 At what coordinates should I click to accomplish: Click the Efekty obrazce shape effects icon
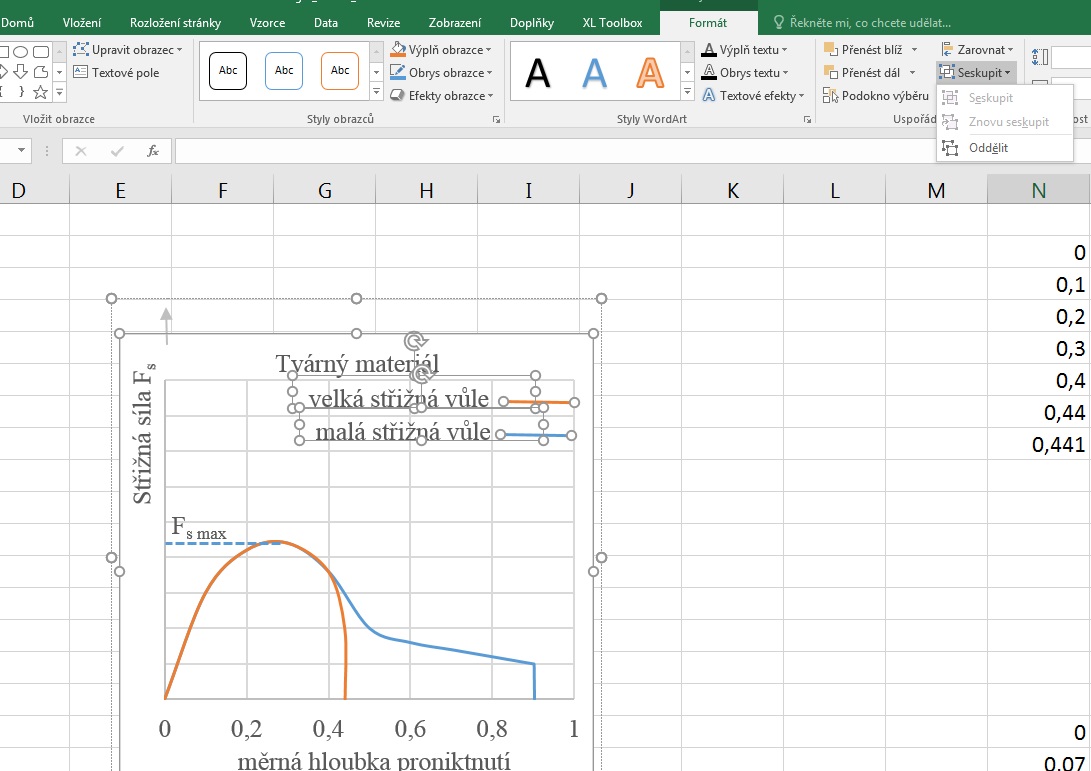coord(398,96)
